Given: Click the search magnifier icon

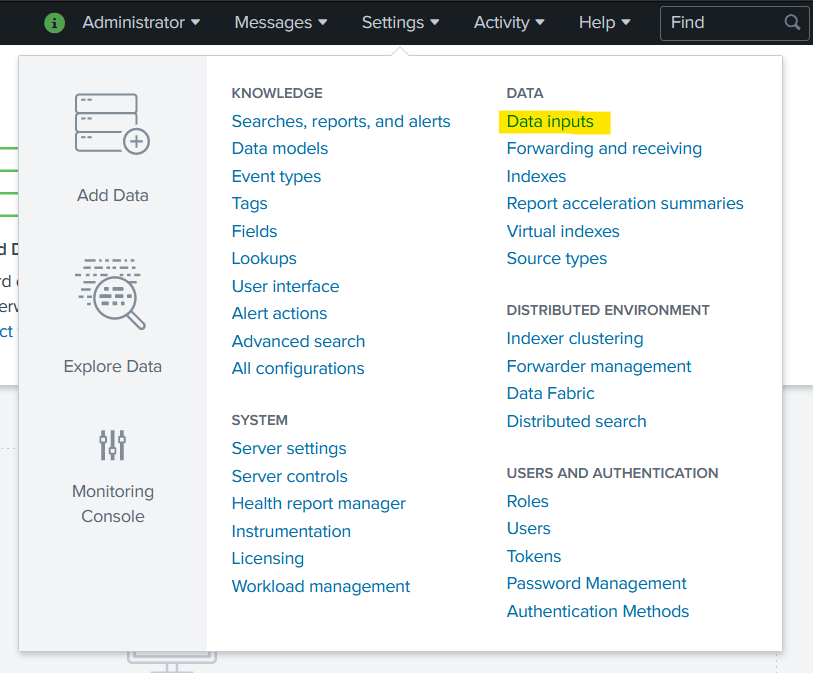Looking at the screenshot, I should tap(792, 22).
